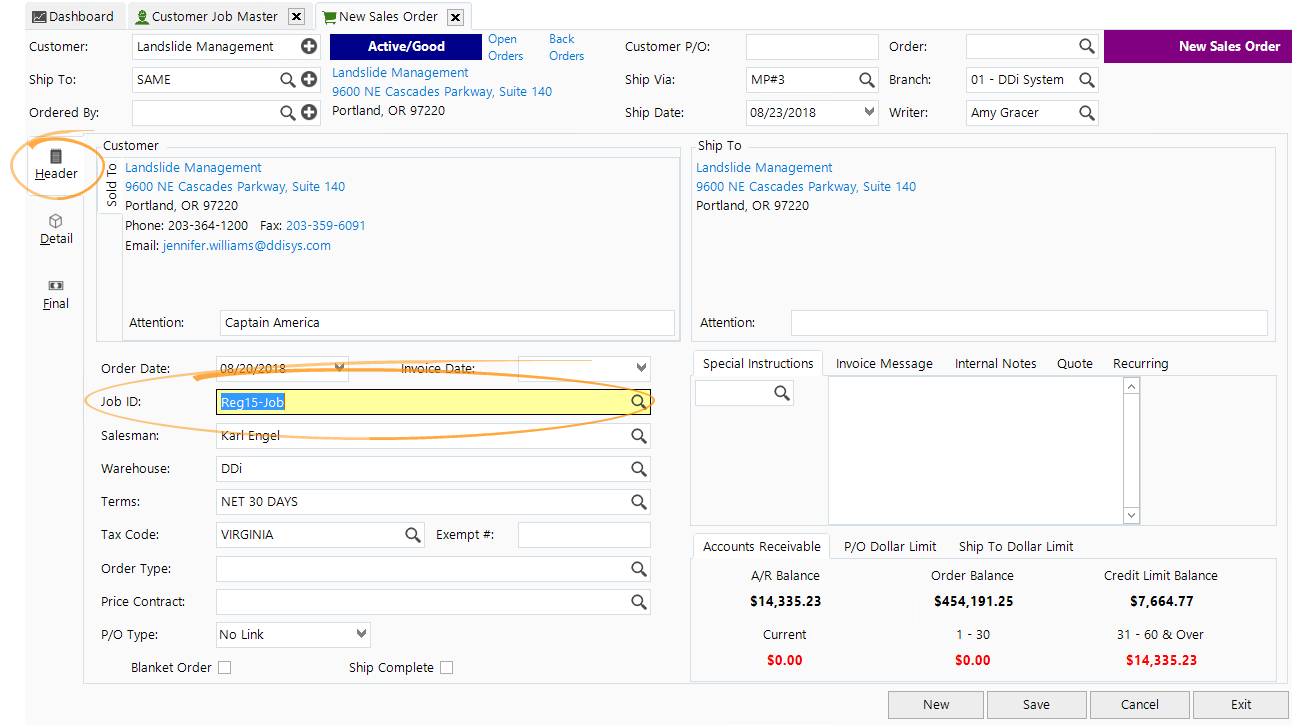
Task: Click the Customer P/O input field
Action: (811, 46)
